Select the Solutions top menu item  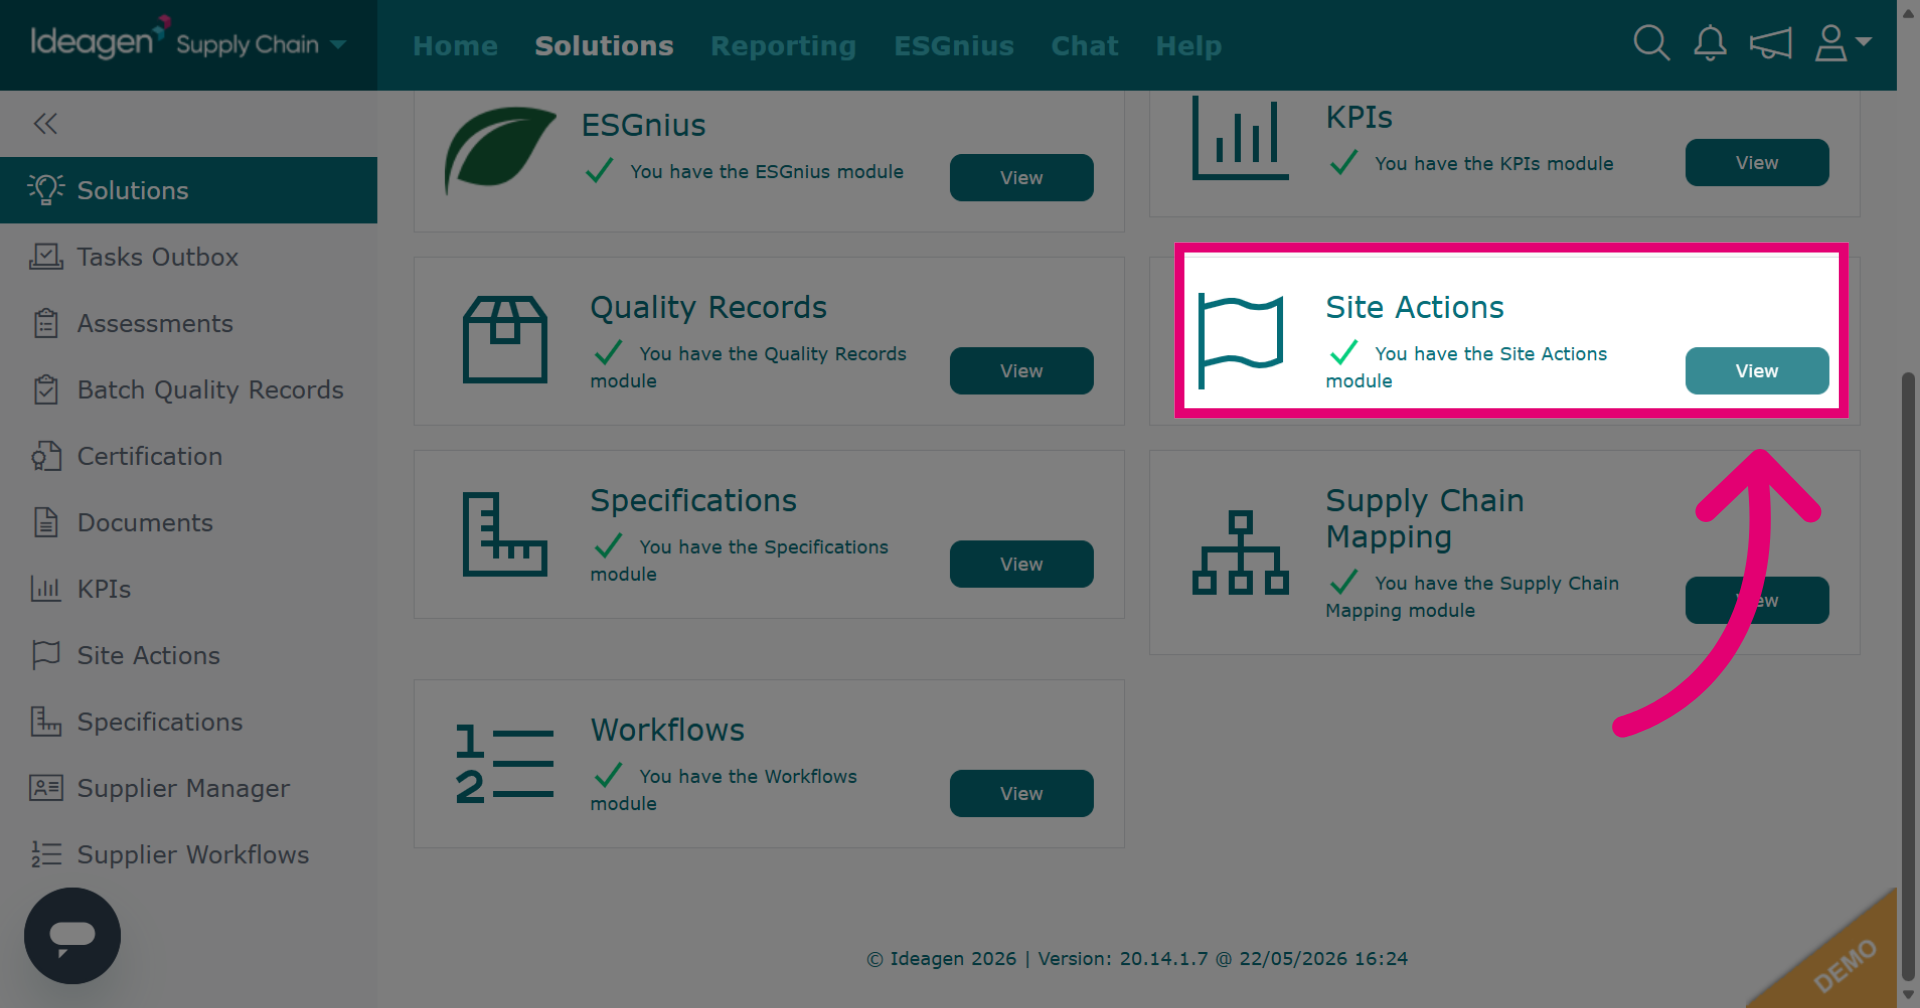(x=604, y=46)
